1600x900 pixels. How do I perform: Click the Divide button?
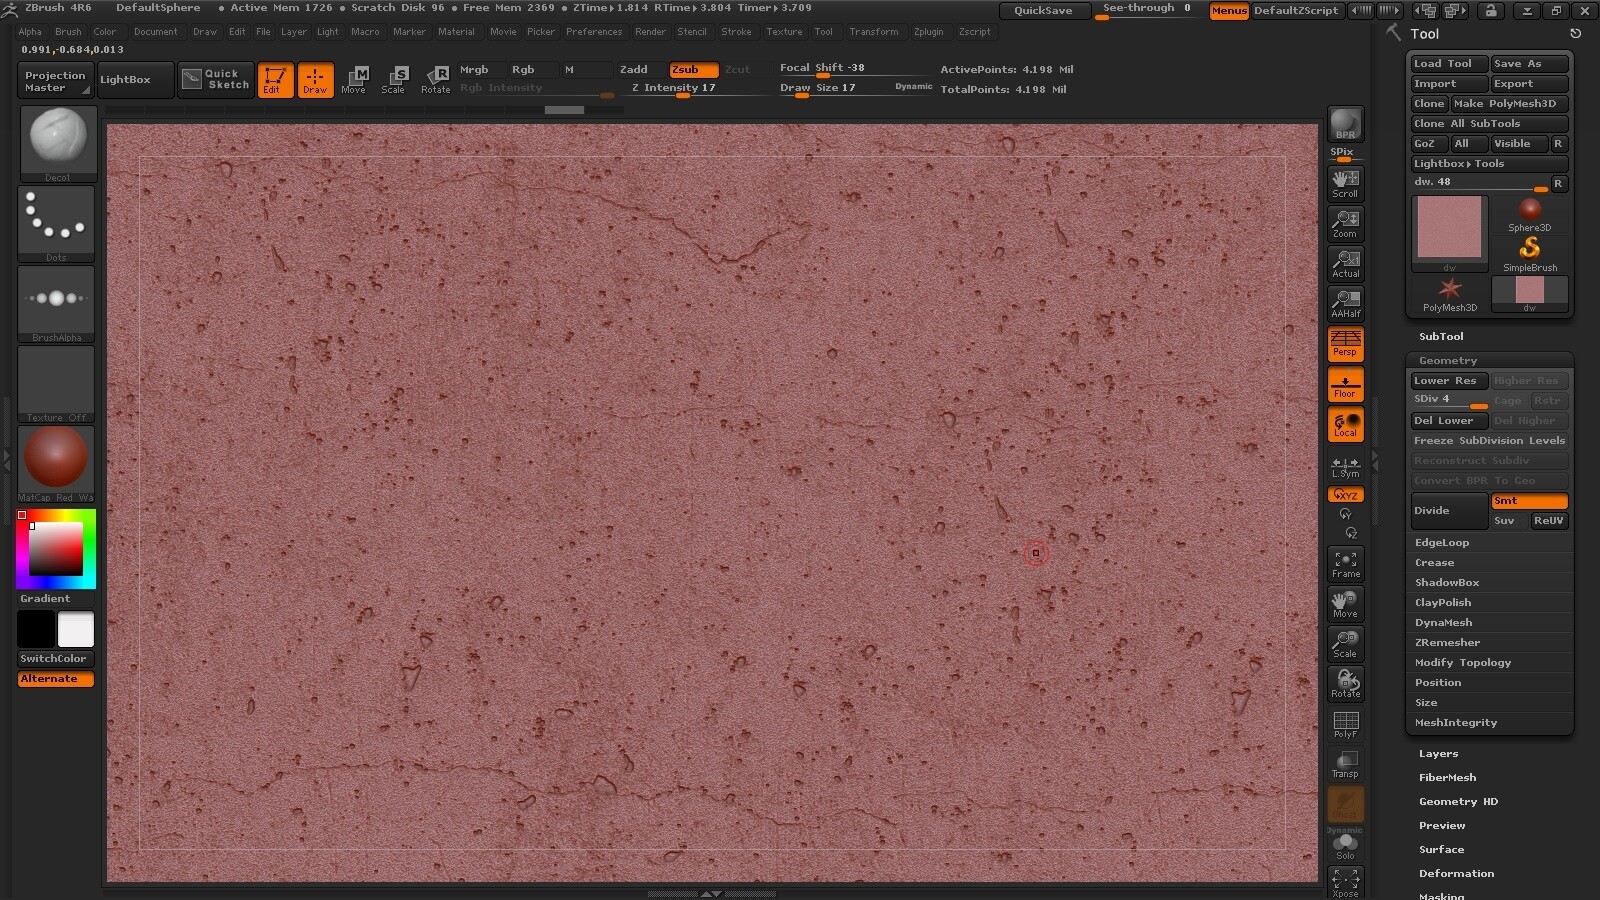coord(1448,511)
